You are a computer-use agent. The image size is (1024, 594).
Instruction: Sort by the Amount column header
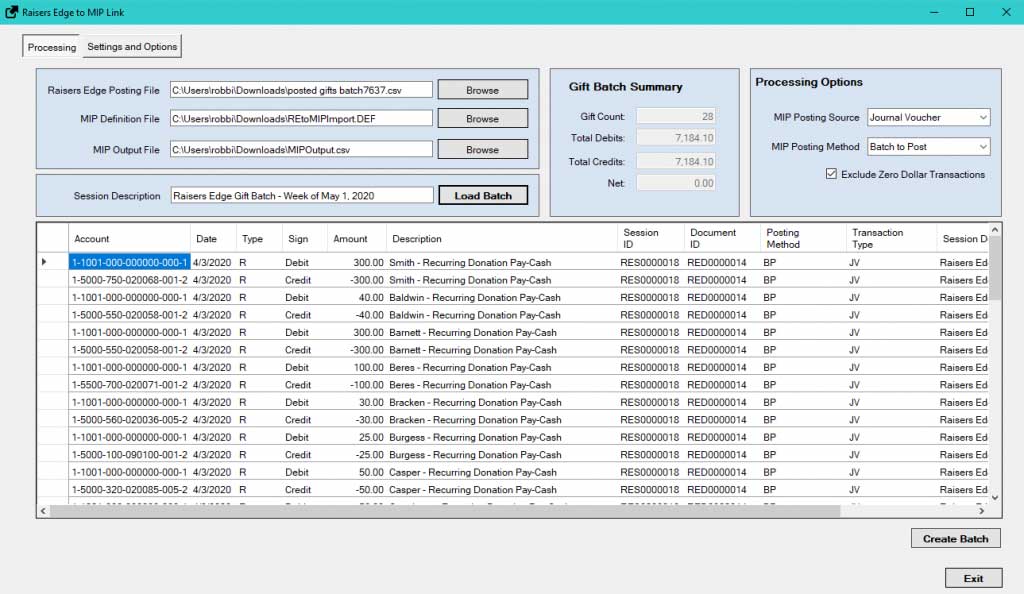click(357, 239)
